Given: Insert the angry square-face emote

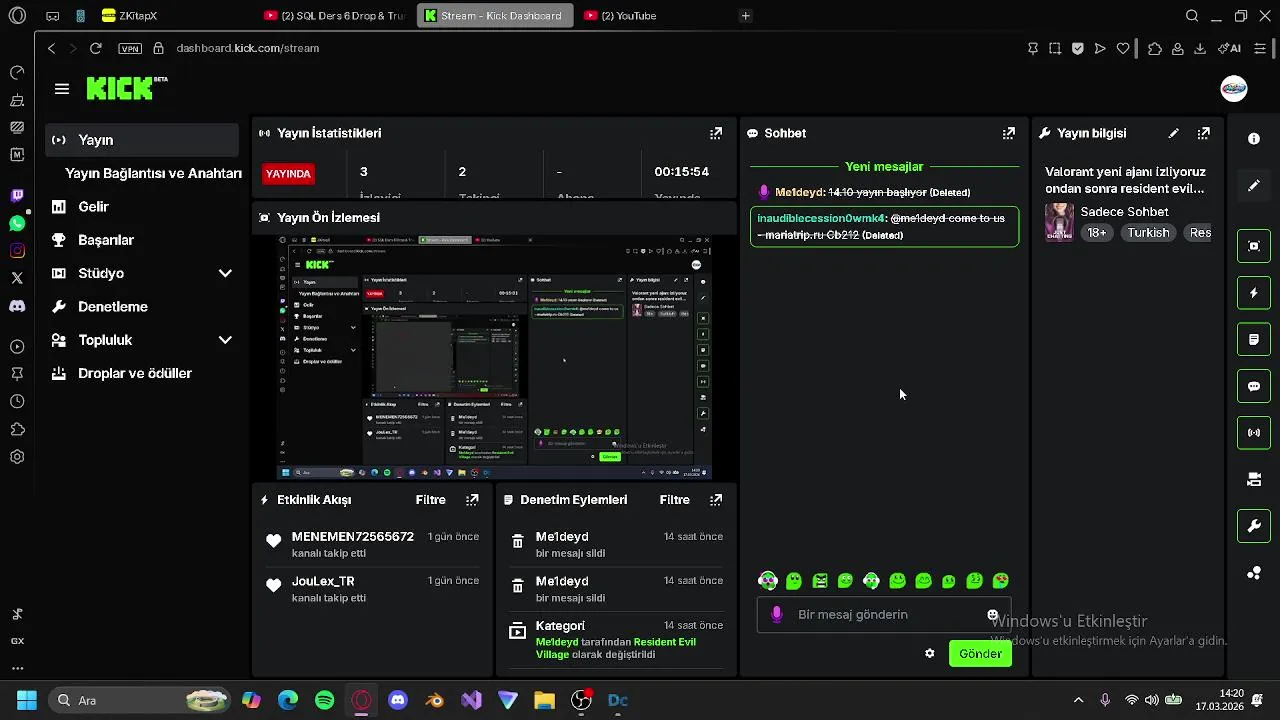Looking at the screenshot, I should click(820, 581).
